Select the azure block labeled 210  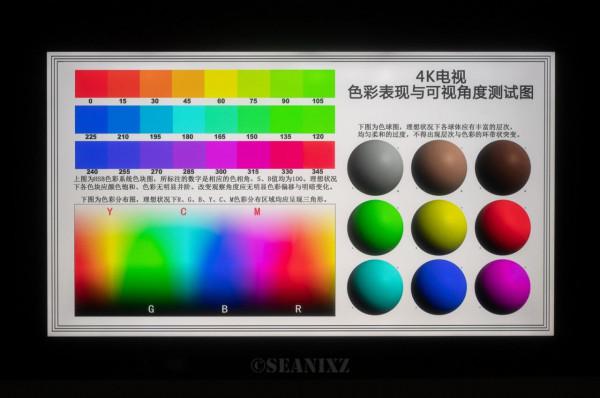(124, 119)
